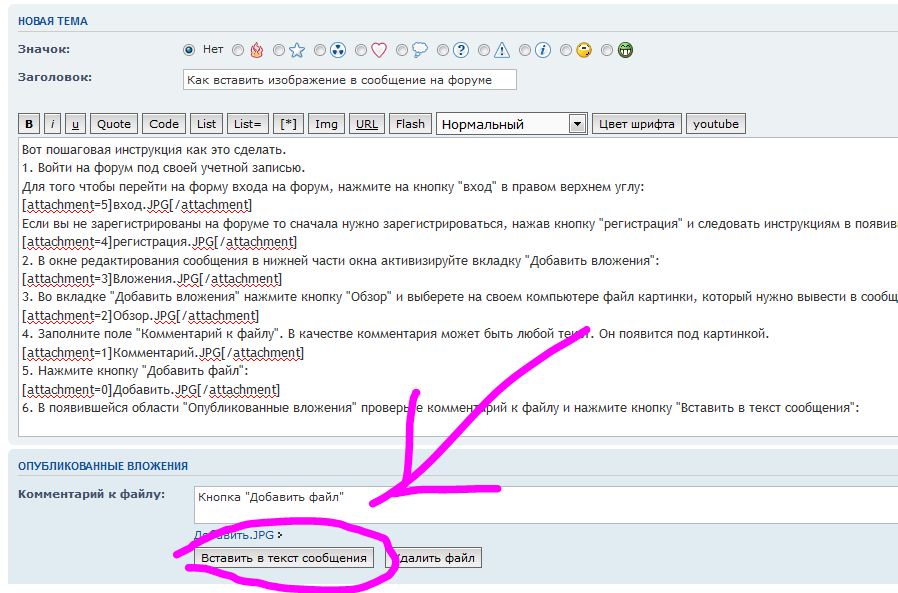
Task: Click the speech bubble topic icon
Action: [420, 49]
